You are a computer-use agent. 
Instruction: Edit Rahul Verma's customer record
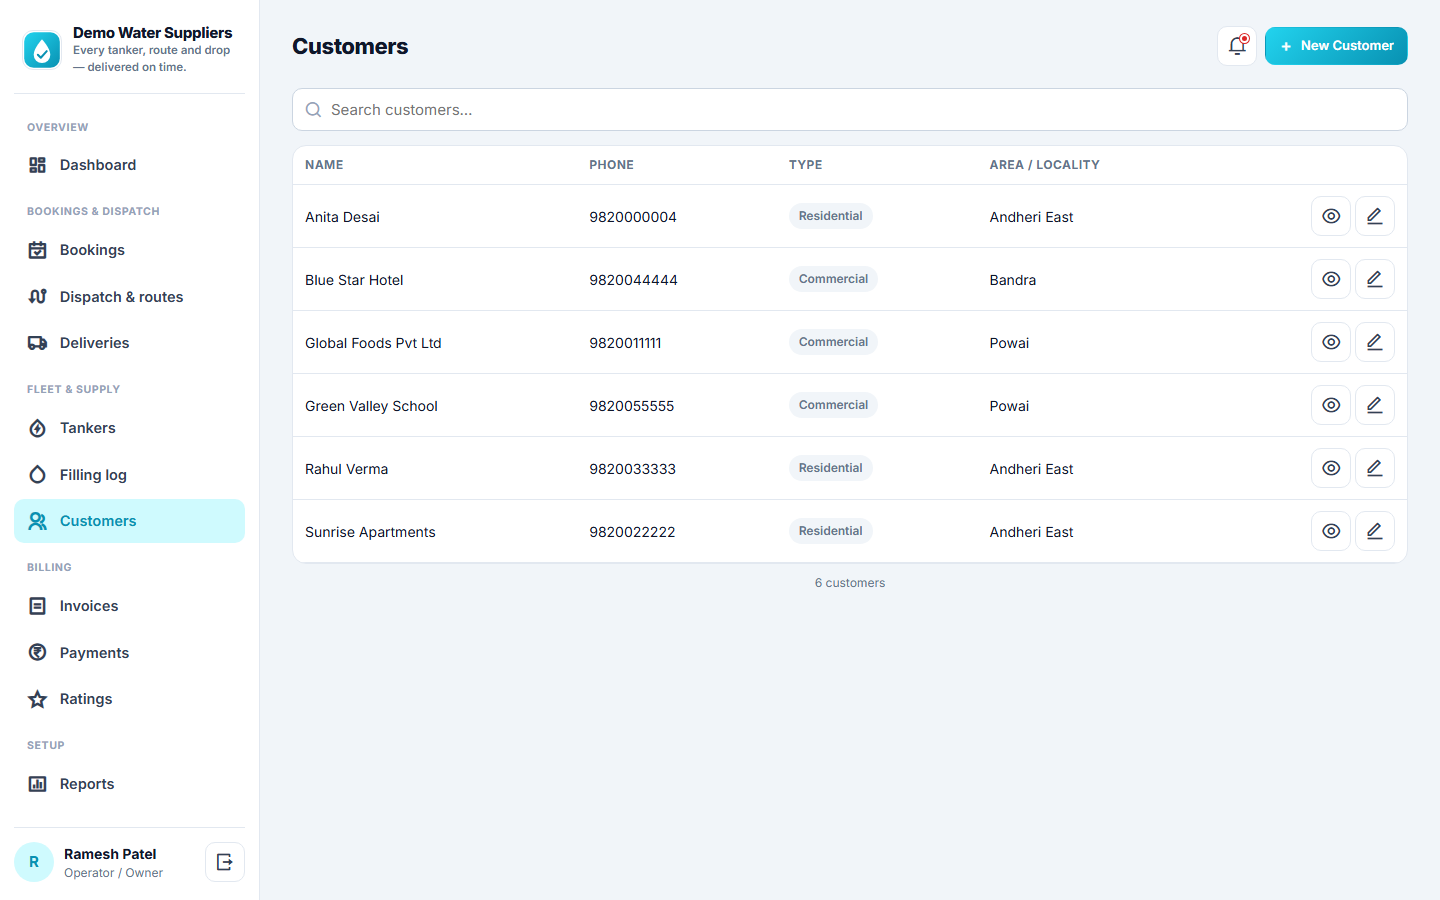point(1375,468)
